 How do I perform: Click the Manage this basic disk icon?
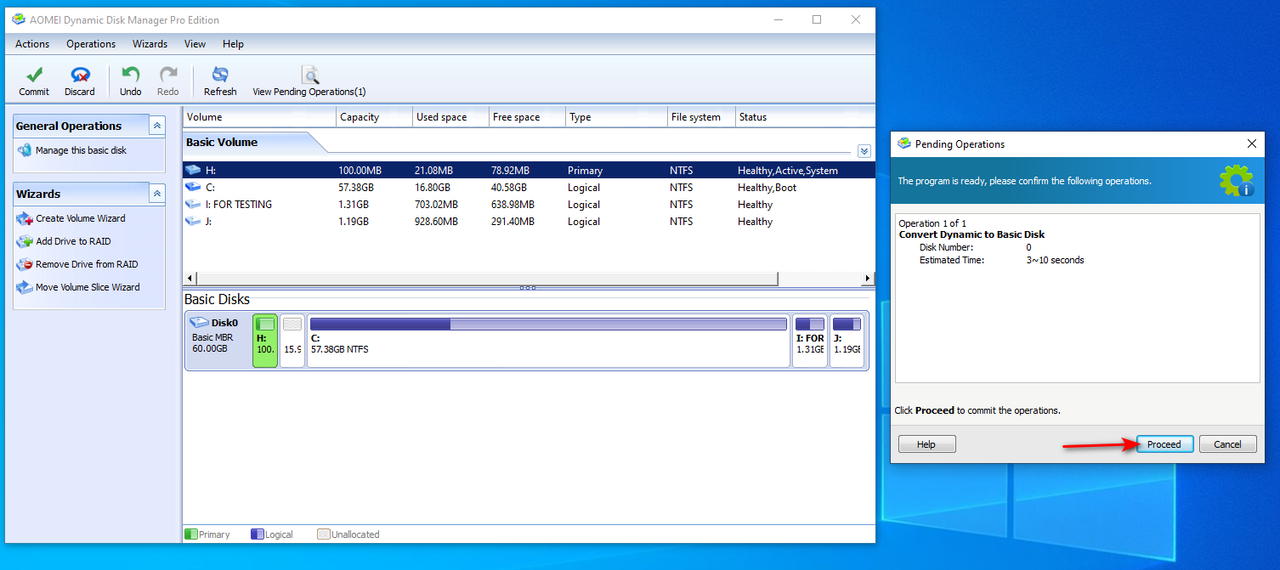25,150
